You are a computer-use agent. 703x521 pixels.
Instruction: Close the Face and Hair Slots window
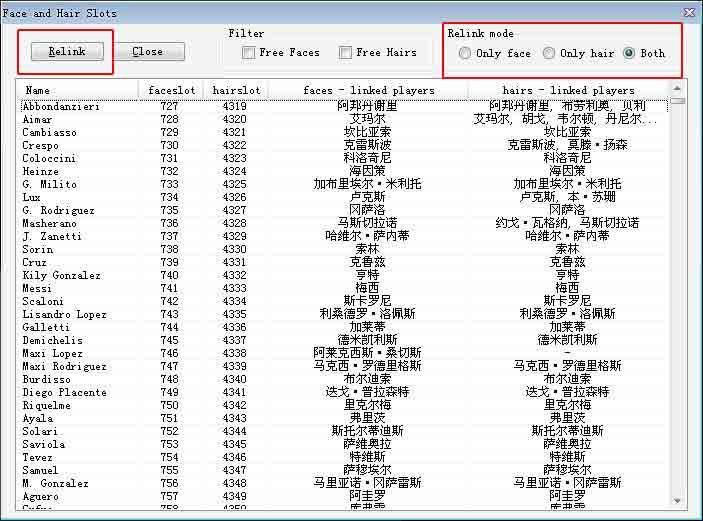pos(688,12)
